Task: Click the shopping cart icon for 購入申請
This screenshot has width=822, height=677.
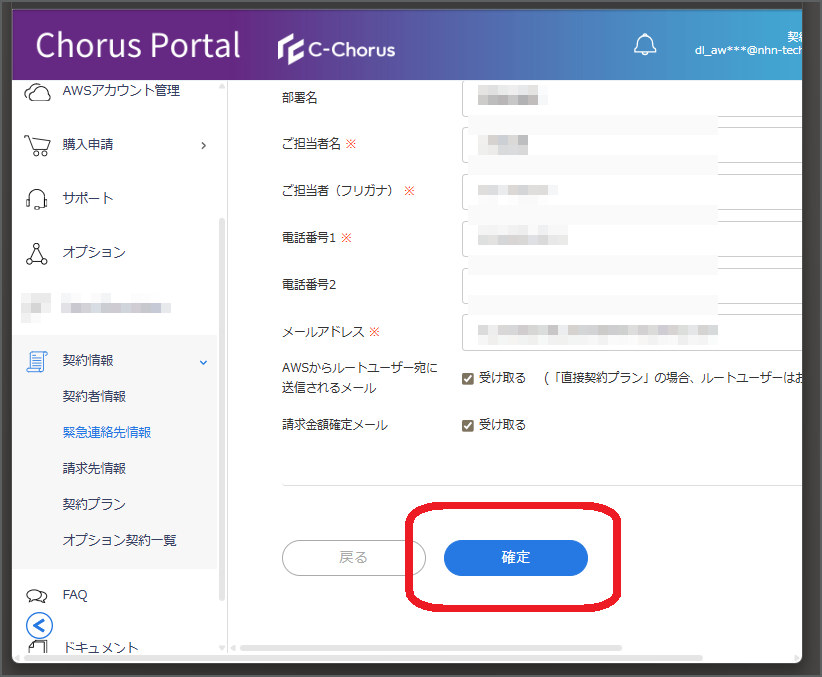Action: (x=37, y=145)
